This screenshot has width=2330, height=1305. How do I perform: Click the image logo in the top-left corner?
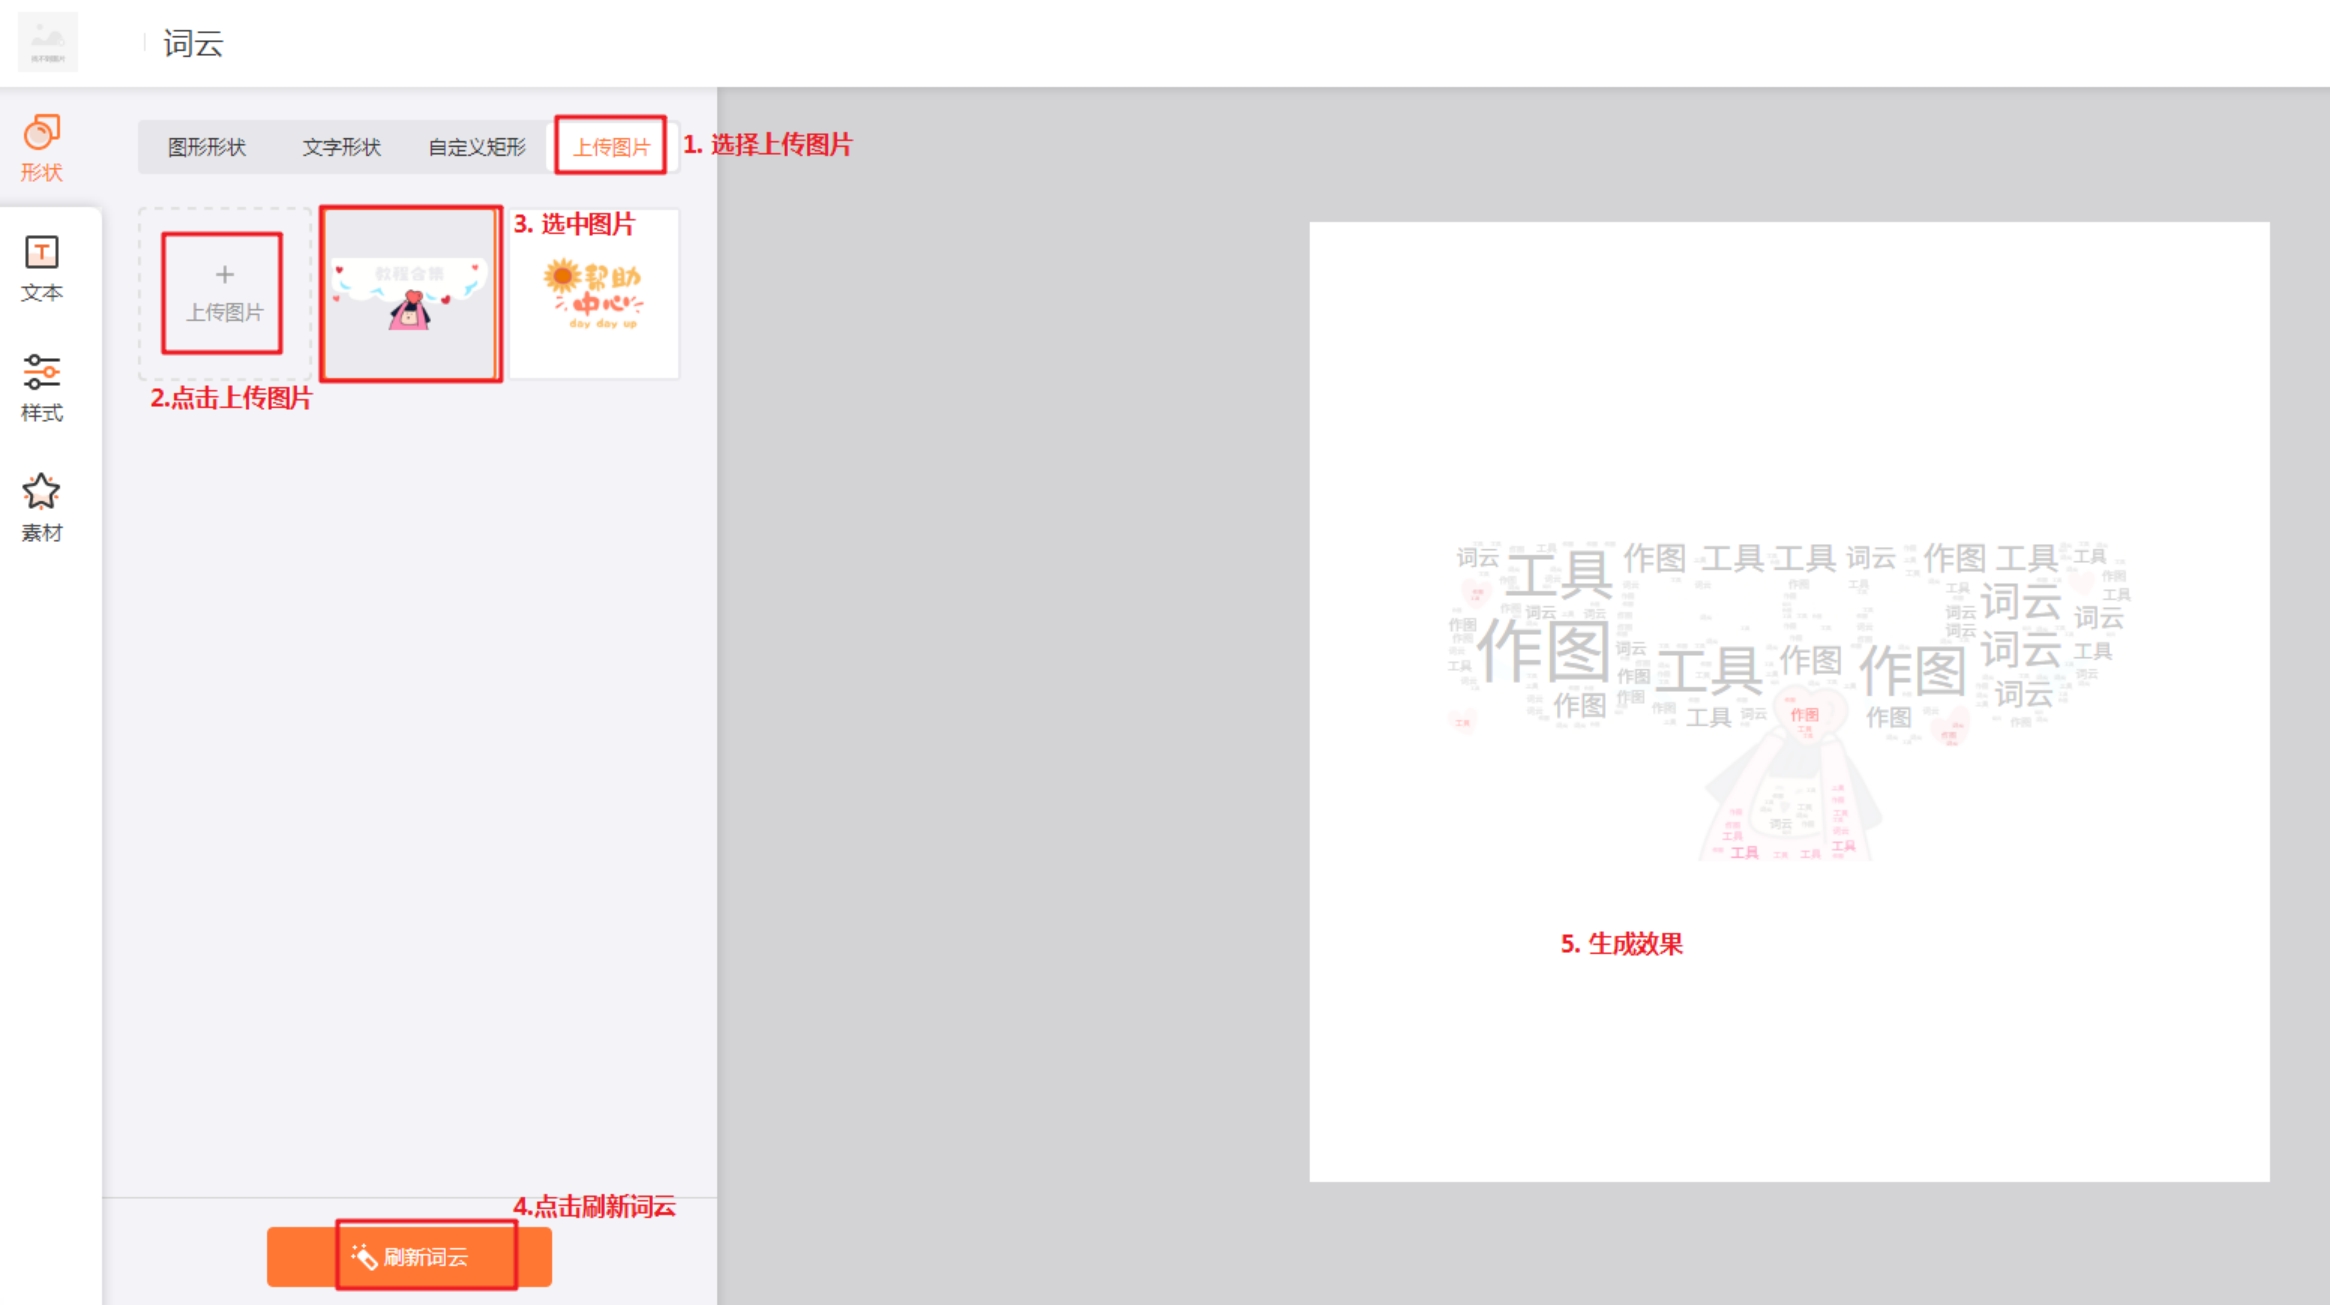[x=47, y=41]
